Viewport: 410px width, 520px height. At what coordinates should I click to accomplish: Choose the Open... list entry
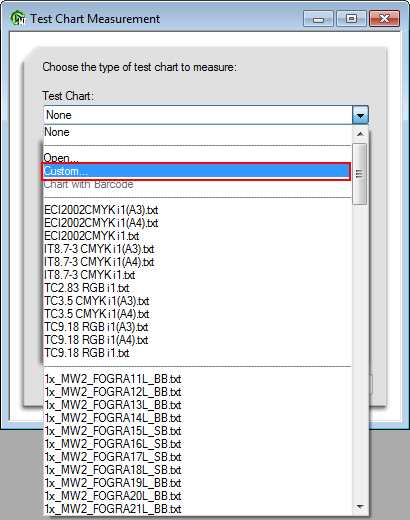[197, 157]
